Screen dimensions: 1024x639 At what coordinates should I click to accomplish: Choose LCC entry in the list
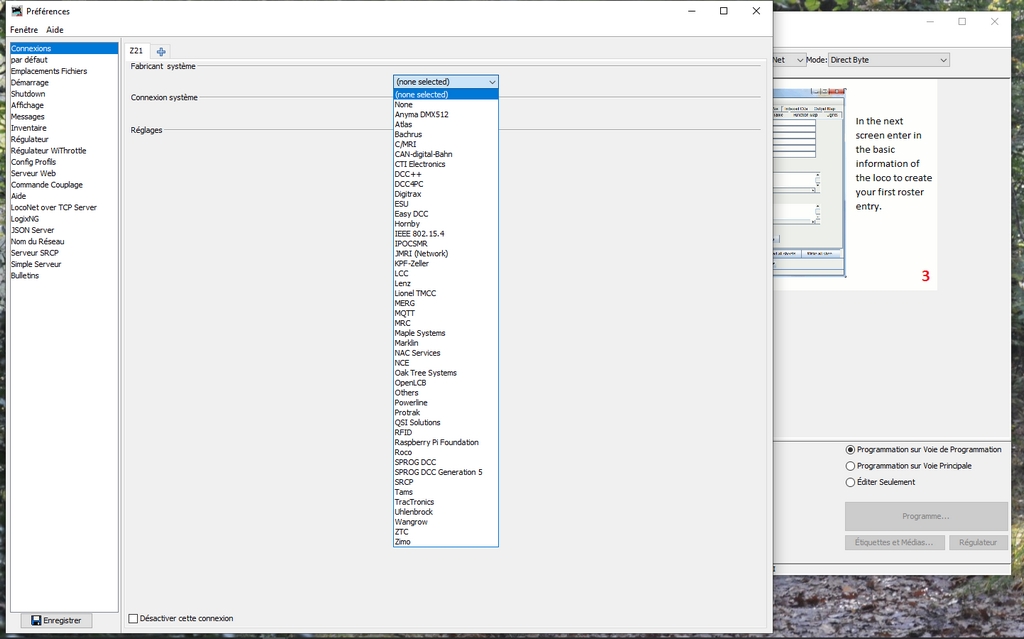(x=445, y=273)
